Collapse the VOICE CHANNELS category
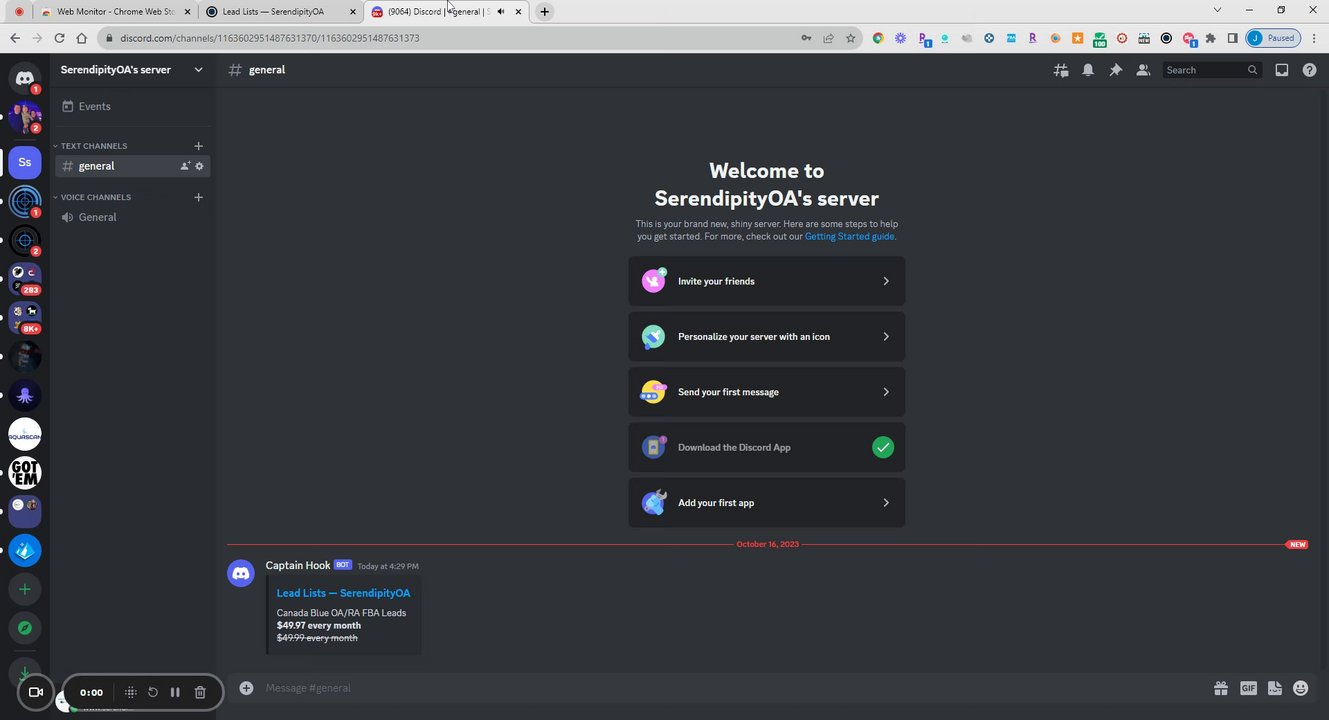This screenshot has height=720, width=1329. coord(92,197)
